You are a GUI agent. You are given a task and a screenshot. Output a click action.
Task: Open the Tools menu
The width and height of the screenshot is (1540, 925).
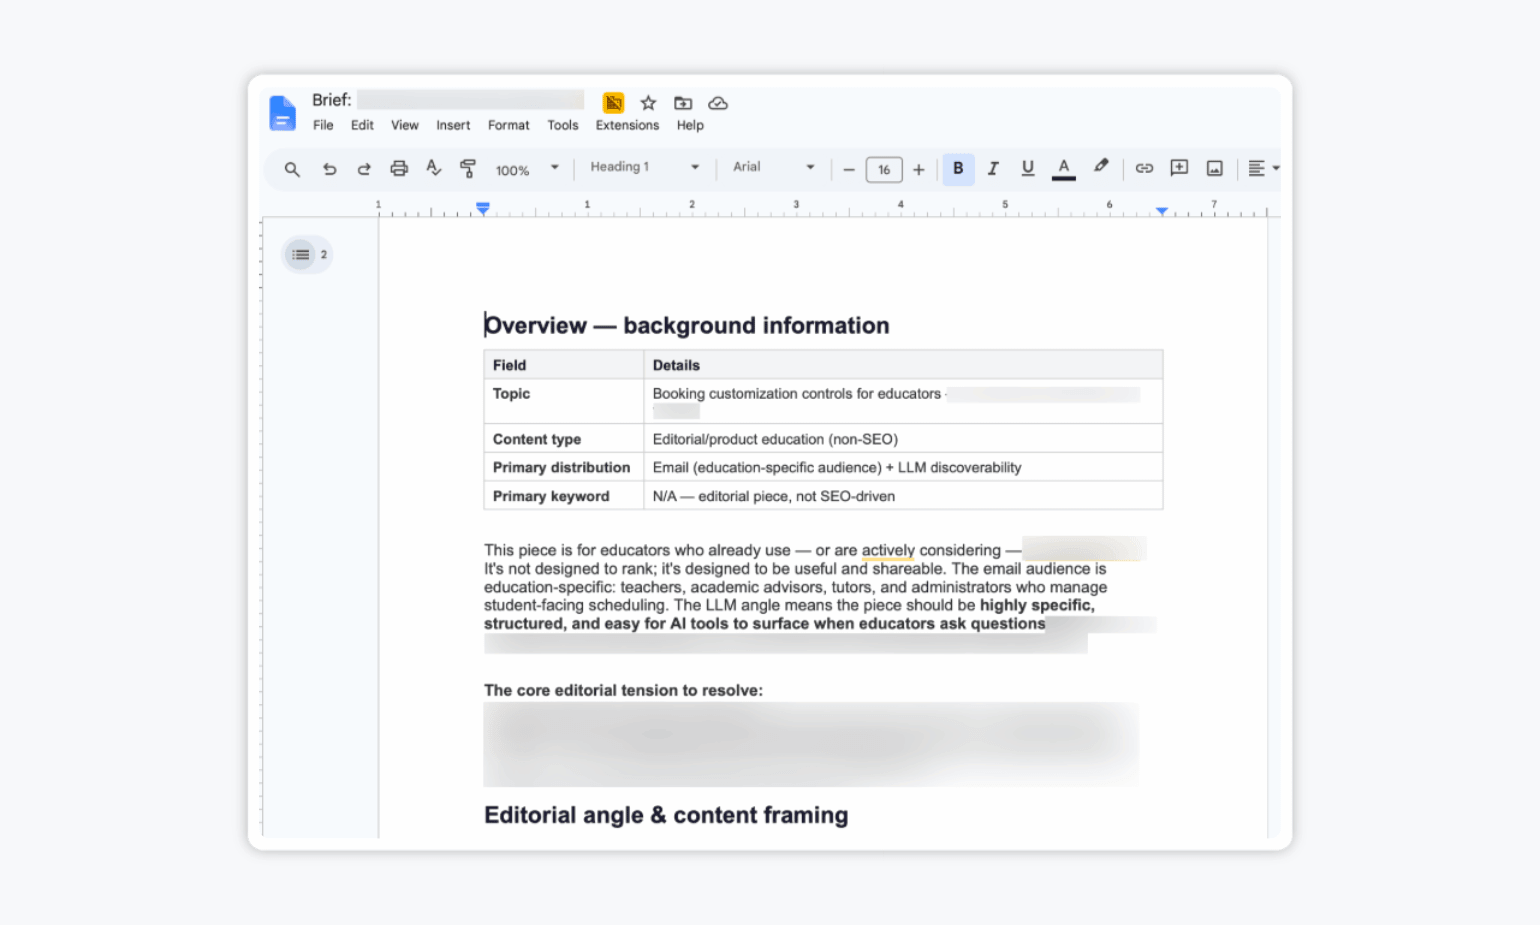point(563,125)
